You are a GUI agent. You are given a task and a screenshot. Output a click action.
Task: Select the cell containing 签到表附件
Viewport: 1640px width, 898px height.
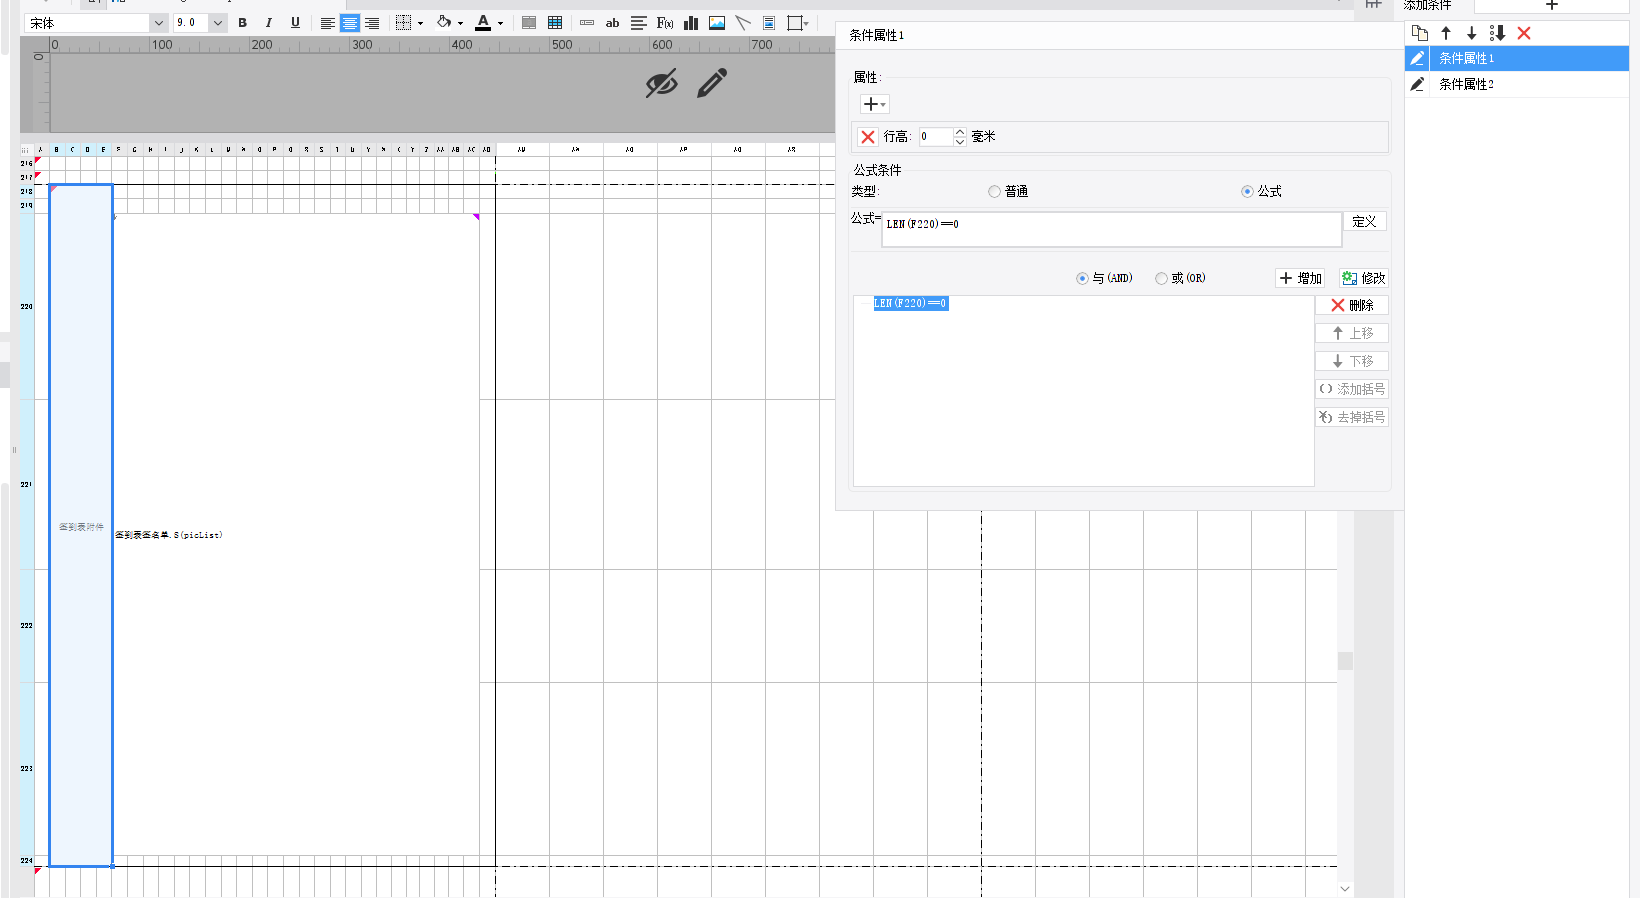81,526
